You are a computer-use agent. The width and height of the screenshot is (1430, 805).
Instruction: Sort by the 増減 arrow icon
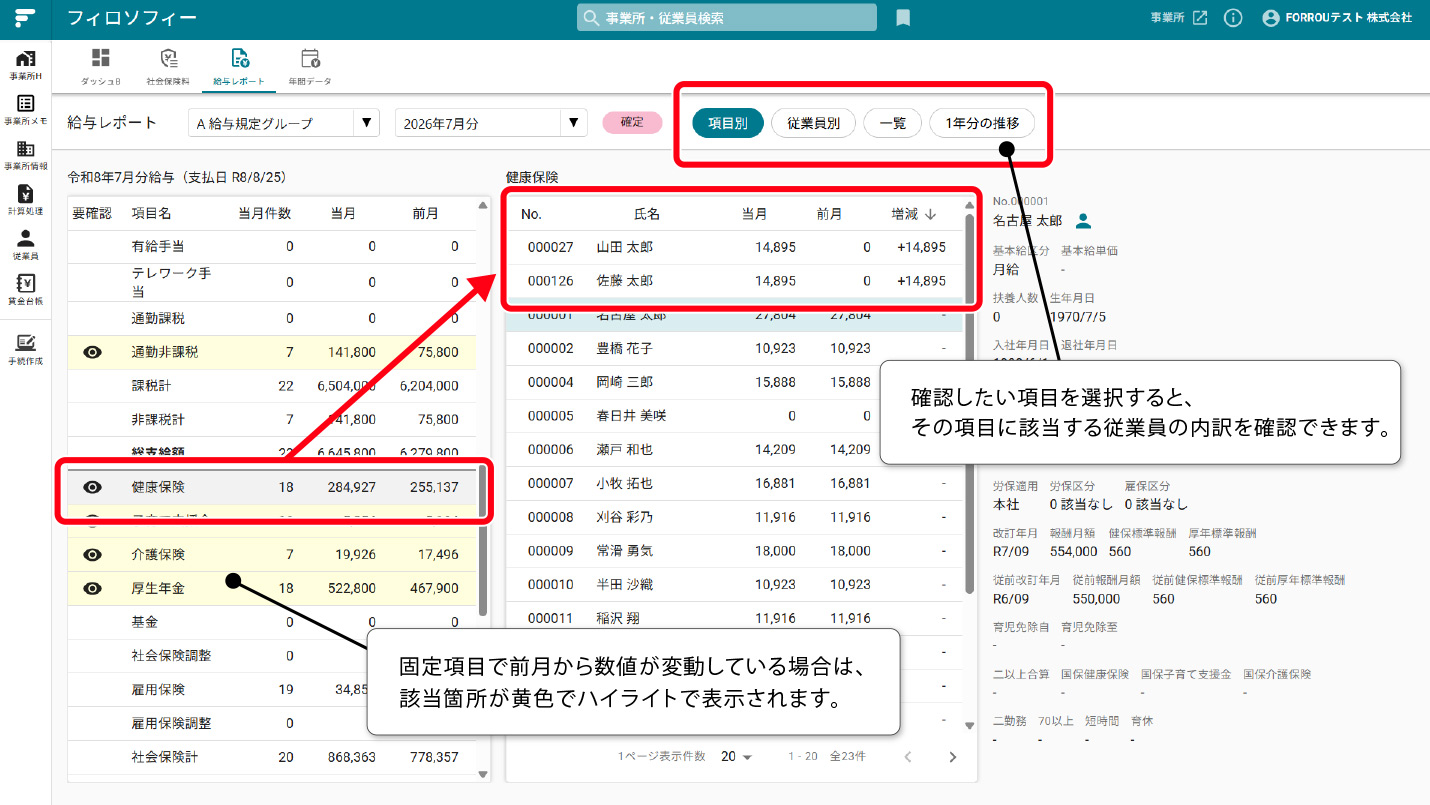click(930, 214)
